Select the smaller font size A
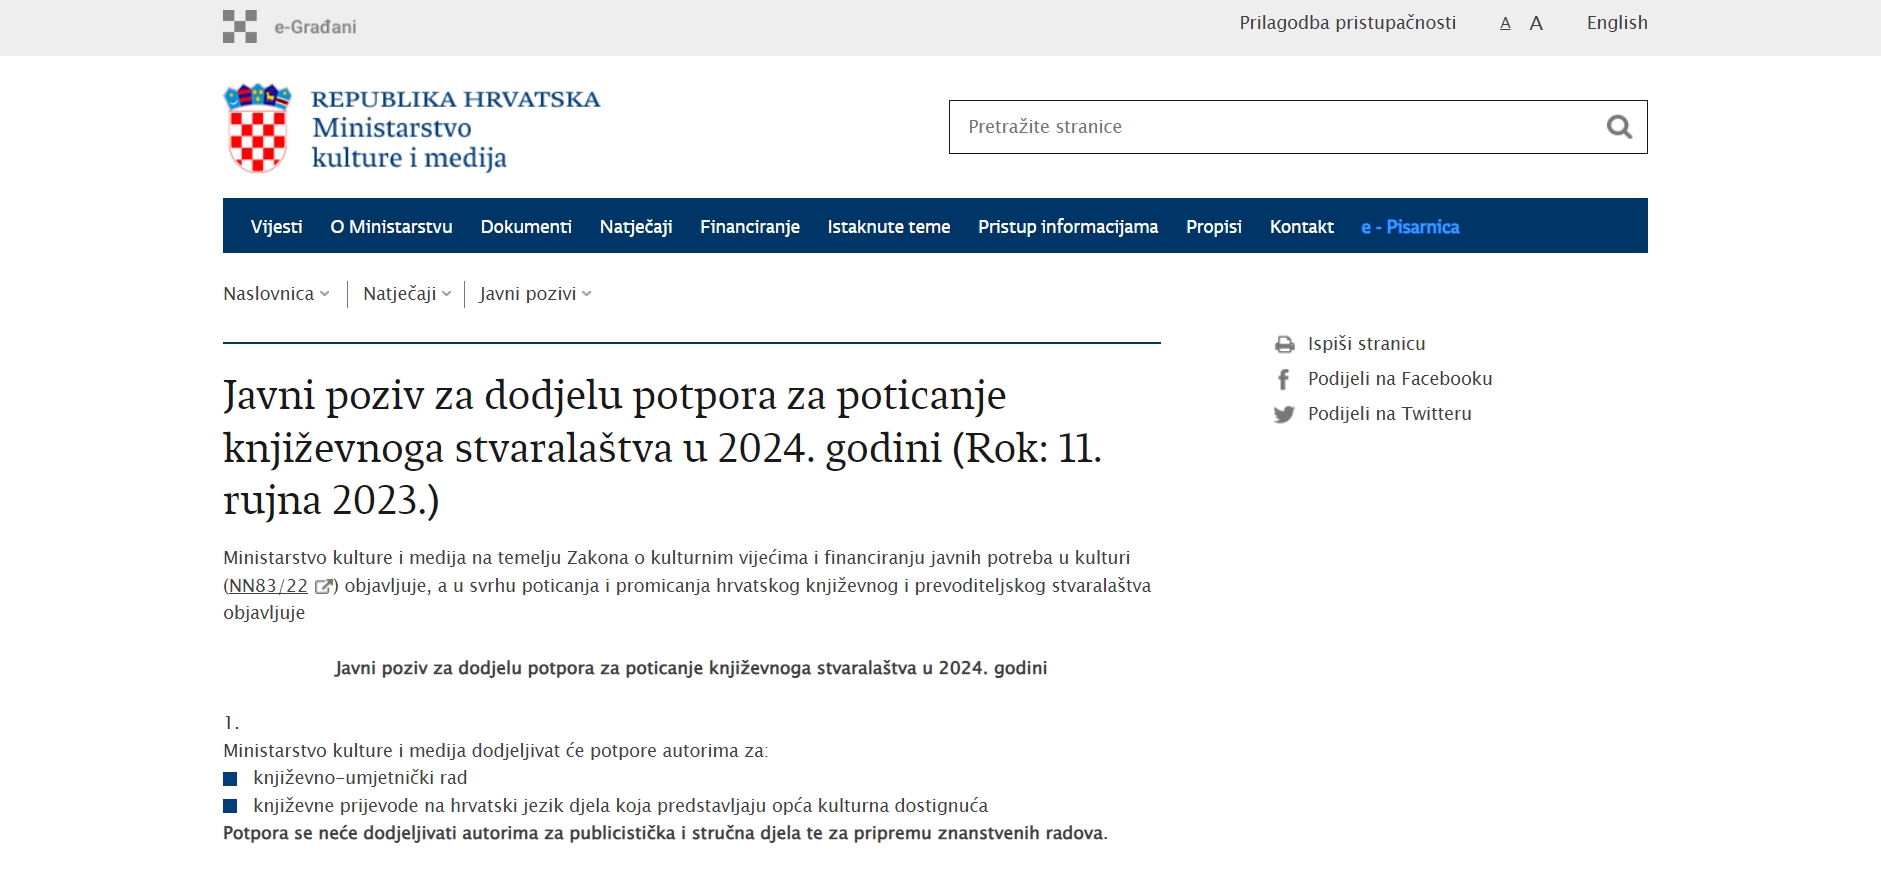The width and height of the screenshot is (1881, 871). click(x=1505, y=23)
